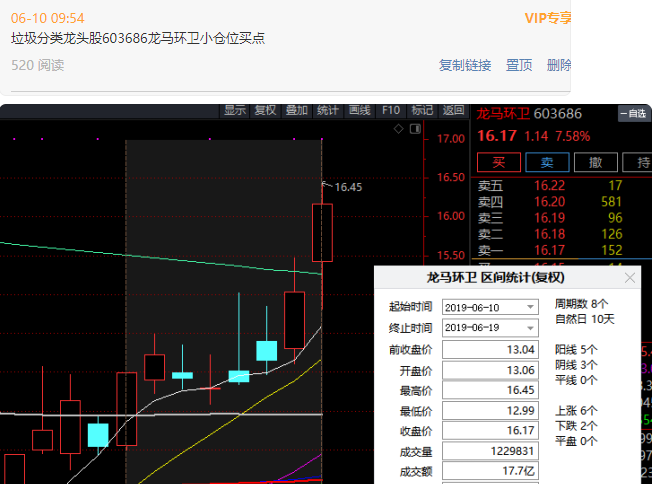Select 叠加 in the chart toolbar

[x=297, y=110]
